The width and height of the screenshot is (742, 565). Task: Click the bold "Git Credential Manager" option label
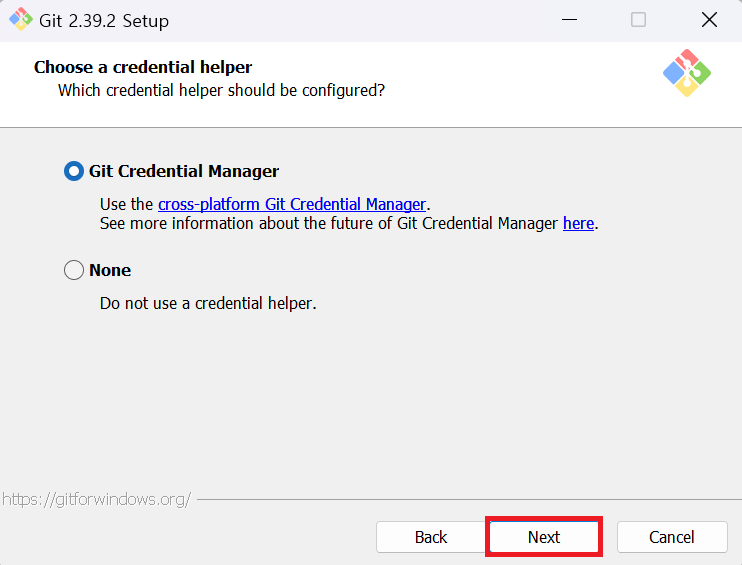coord(184,171)
